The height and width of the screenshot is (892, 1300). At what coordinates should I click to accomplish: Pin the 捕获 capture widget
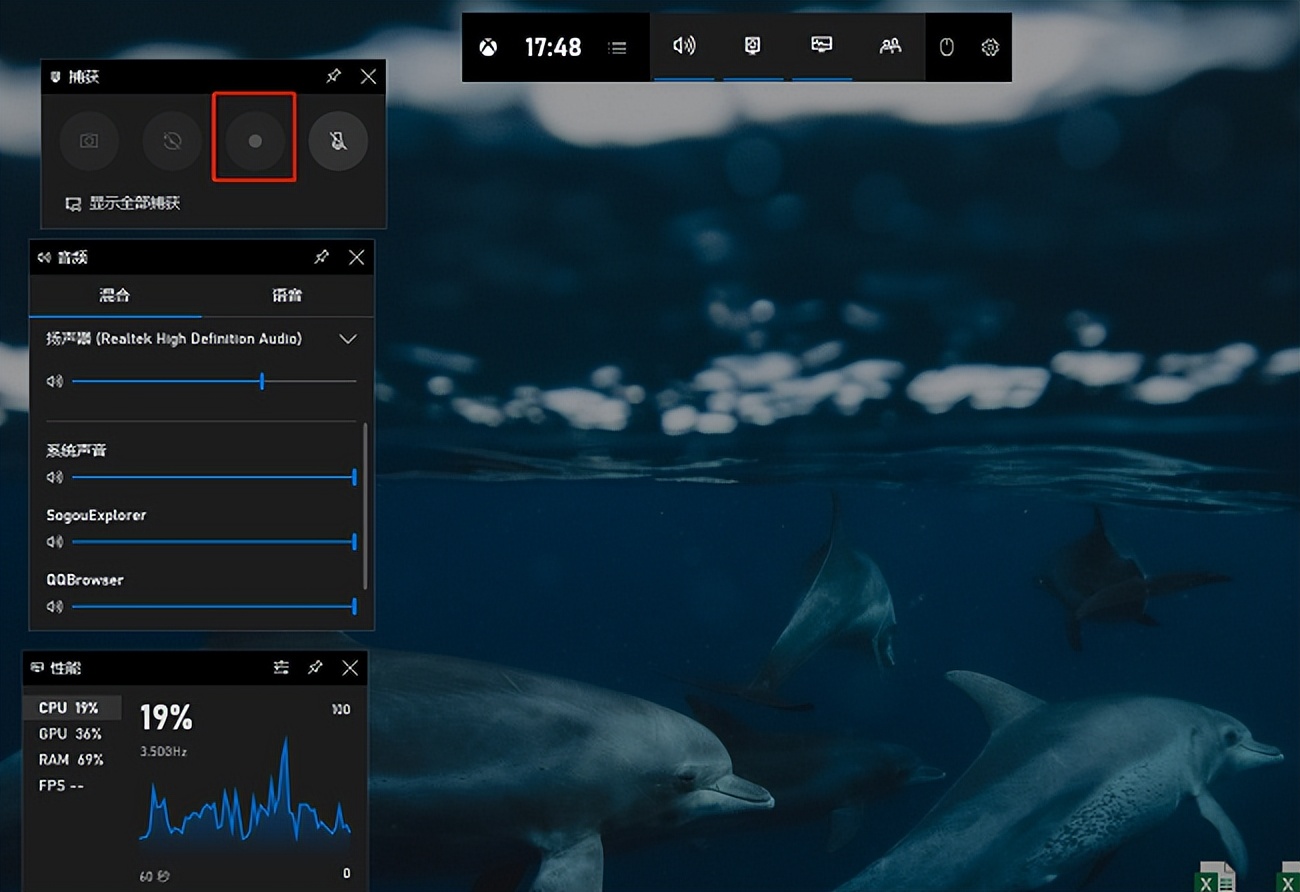point(333,77)
